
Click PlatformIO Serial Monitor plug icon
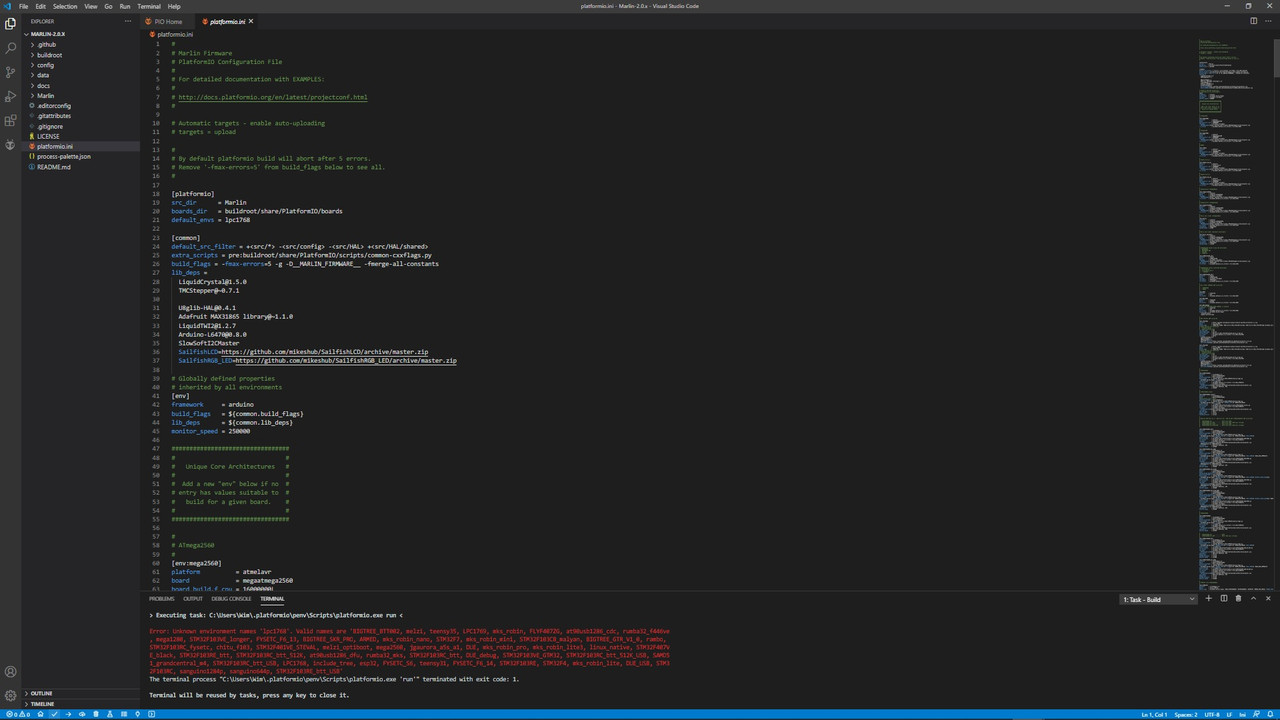[x=137, y=714]
